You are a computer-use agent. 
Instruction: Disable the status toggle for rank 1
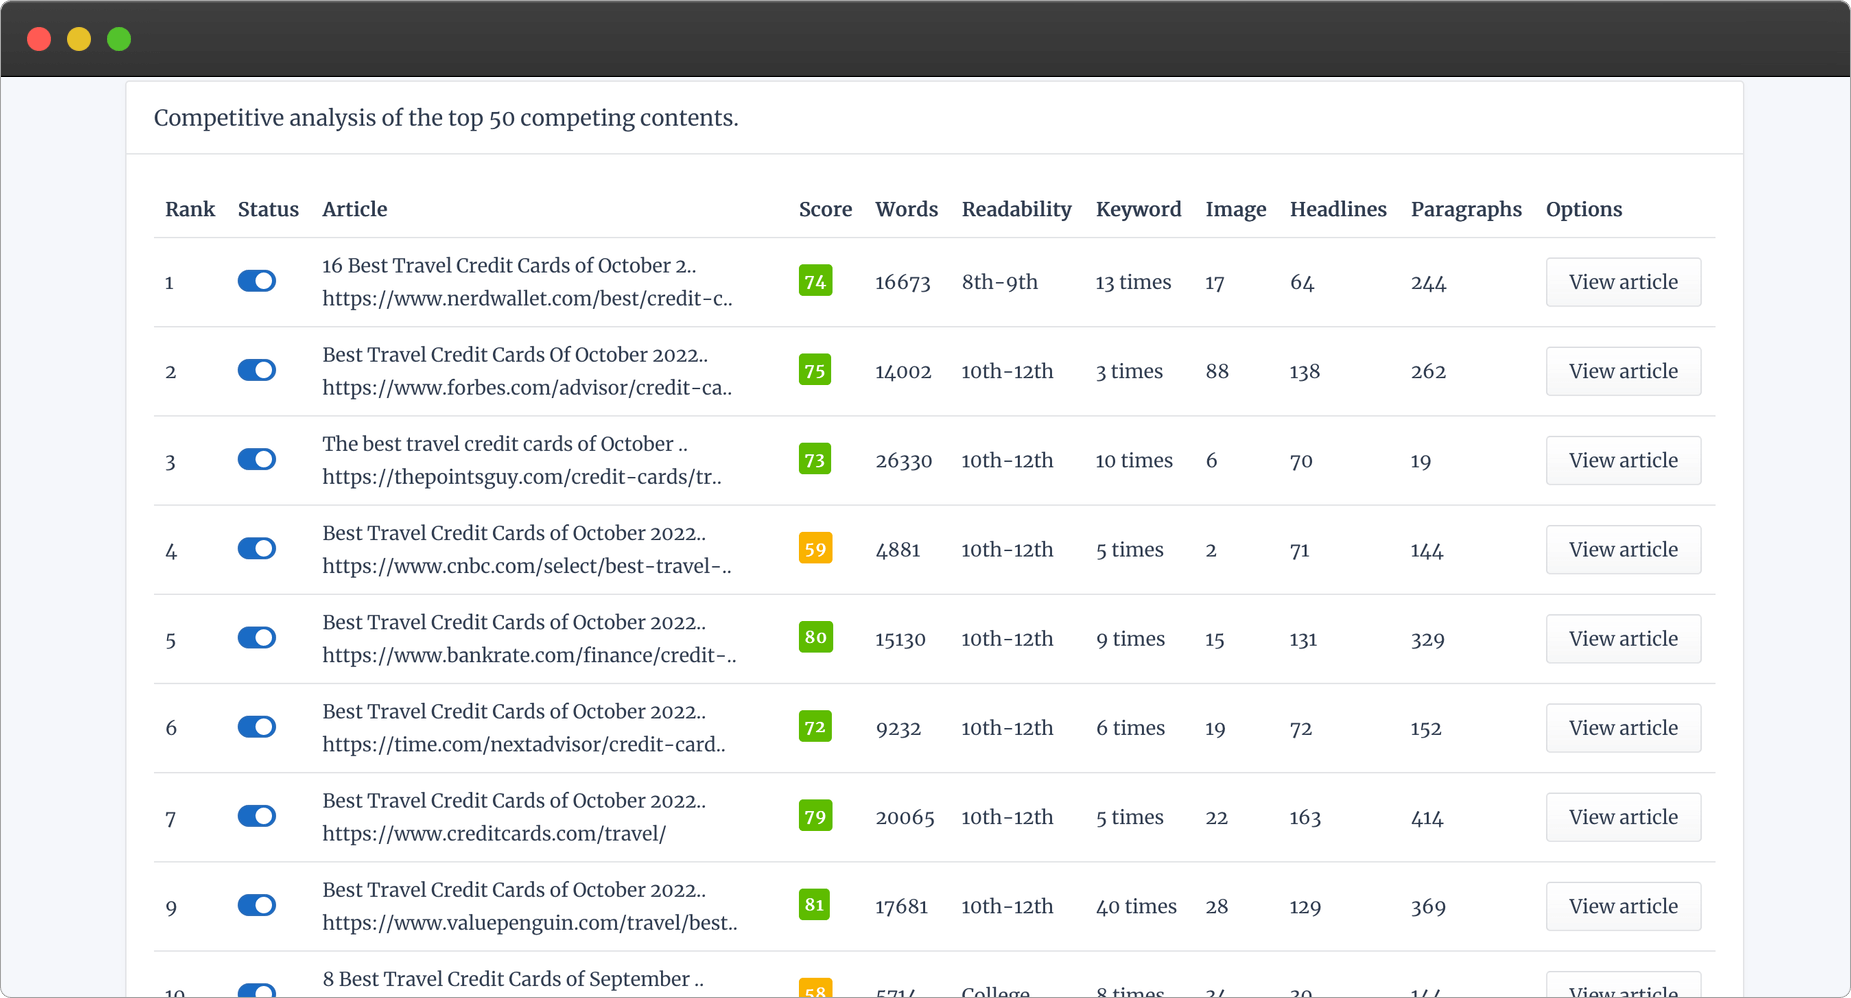click(257, 281)
